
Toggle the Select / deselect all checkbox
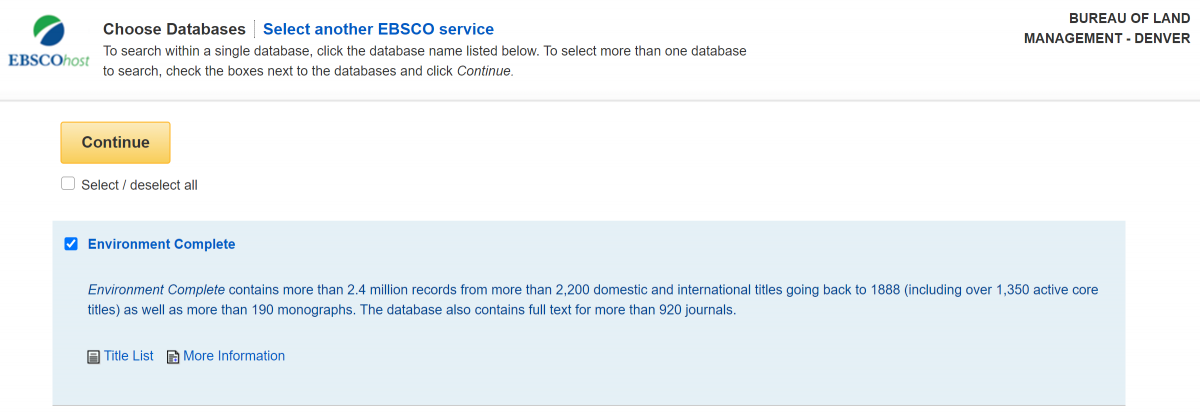pyautogui.click(x=68, y=184)
